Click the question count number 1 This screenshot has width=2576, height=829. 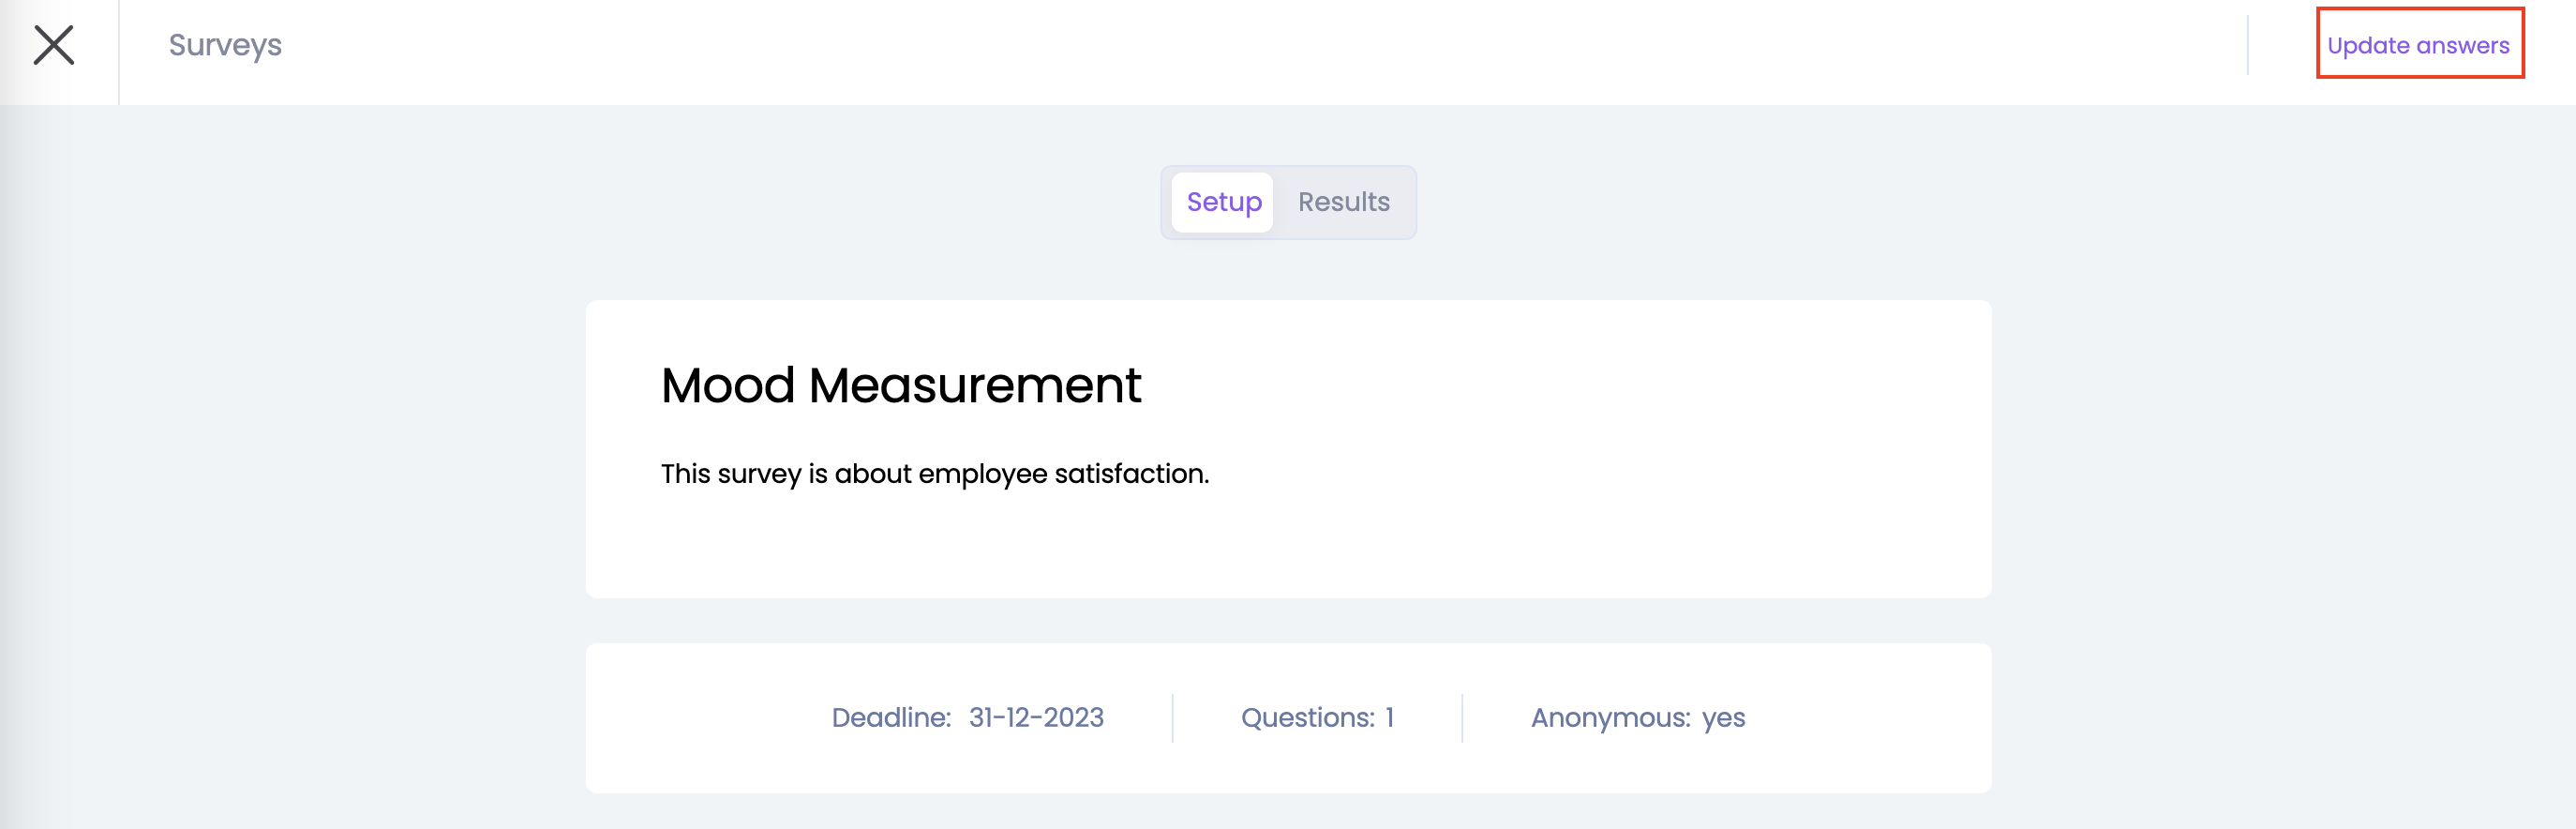pyautogui.click(x=1389, y=718)
